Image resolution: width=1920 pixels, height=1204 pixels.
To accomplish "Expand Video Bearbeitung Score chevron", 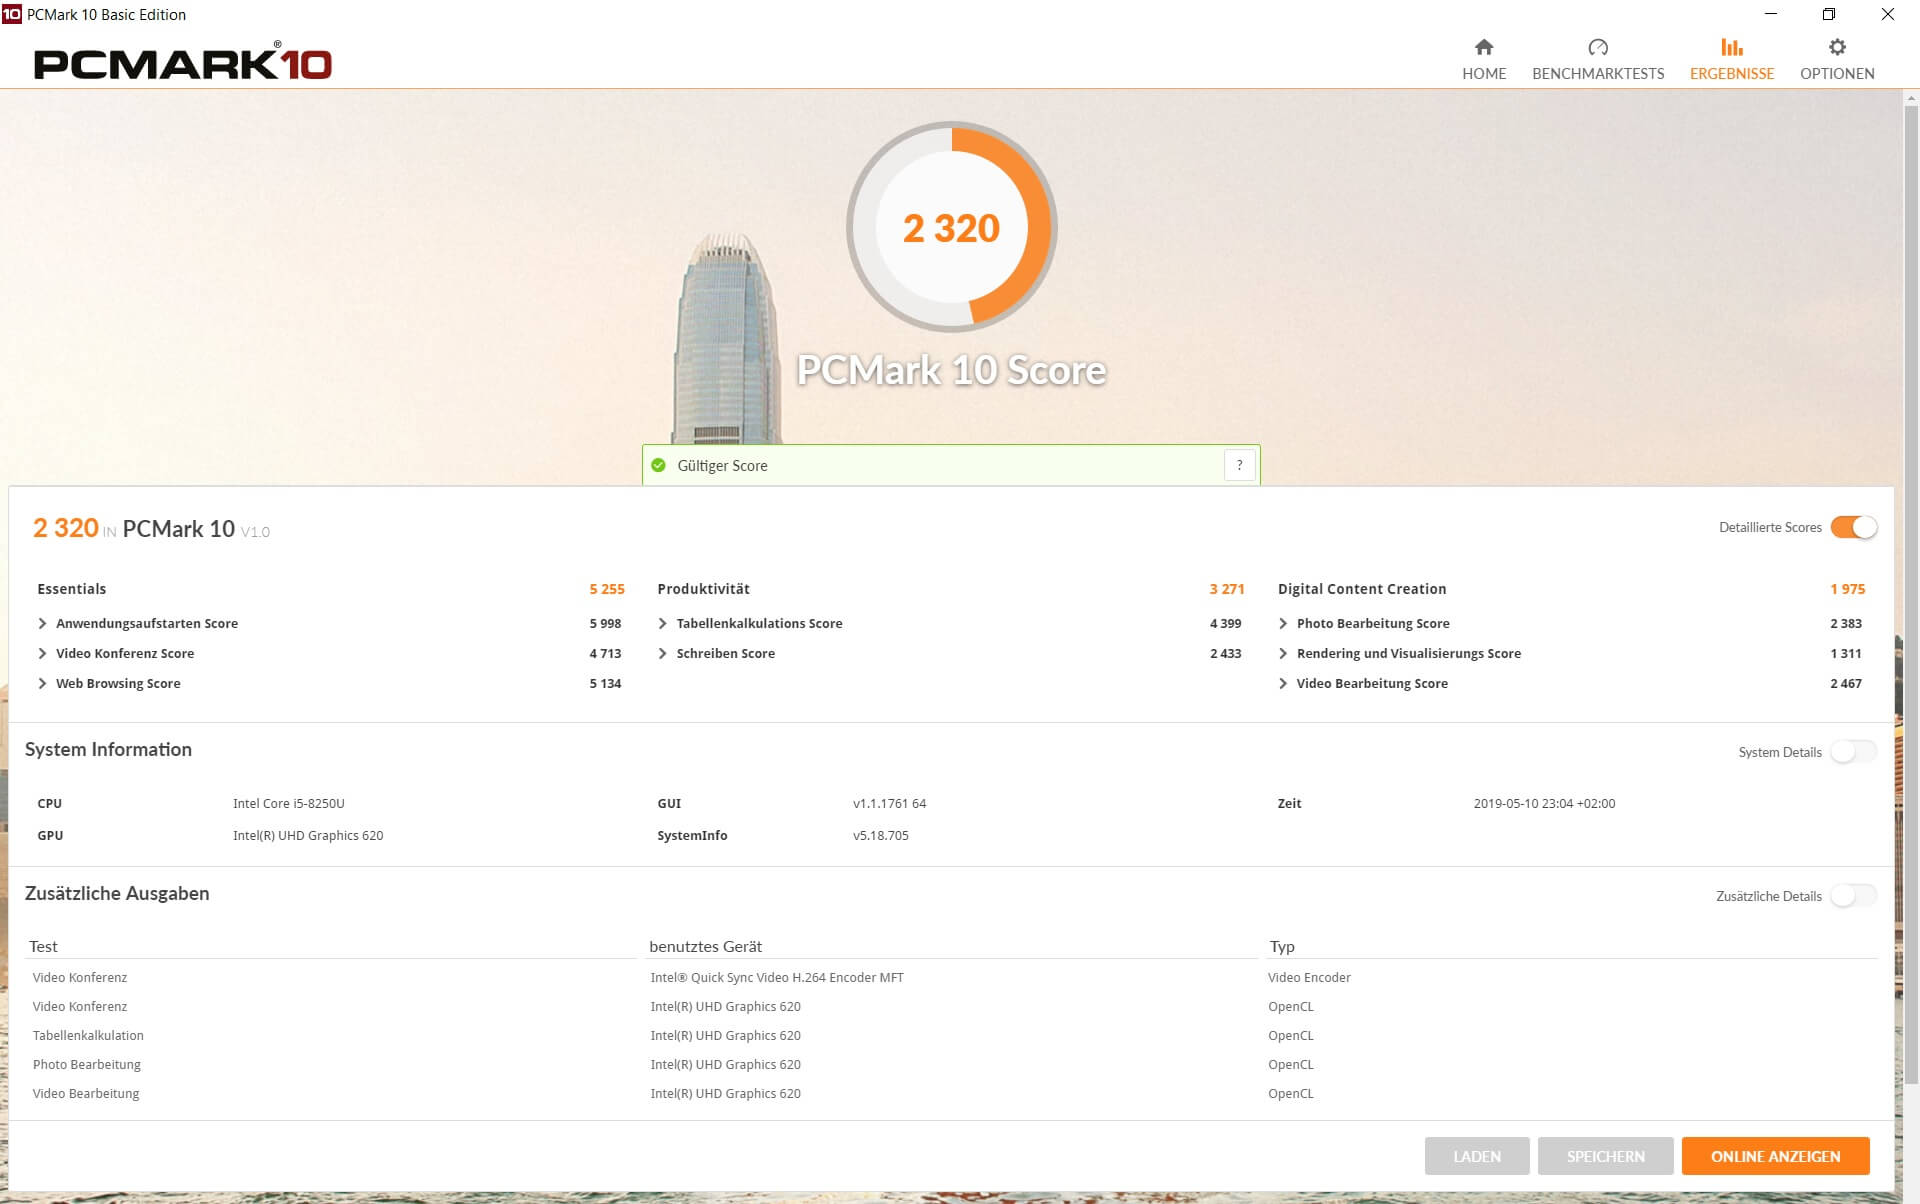I will pyautogui.click(x=1283, y=683).
